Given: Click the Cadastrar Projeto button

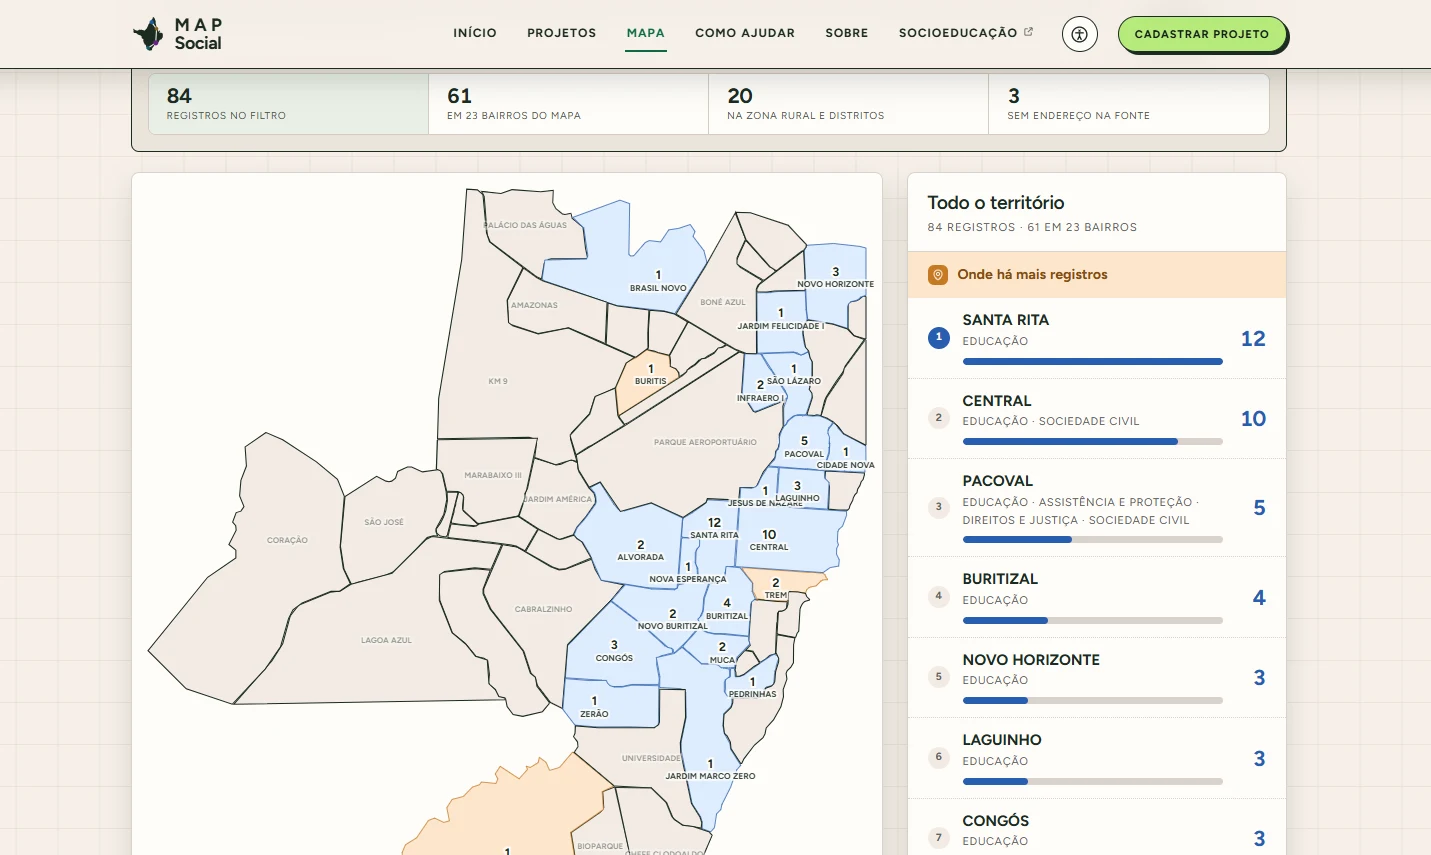Looking at the screenshot, I should tap(1202, 34).
